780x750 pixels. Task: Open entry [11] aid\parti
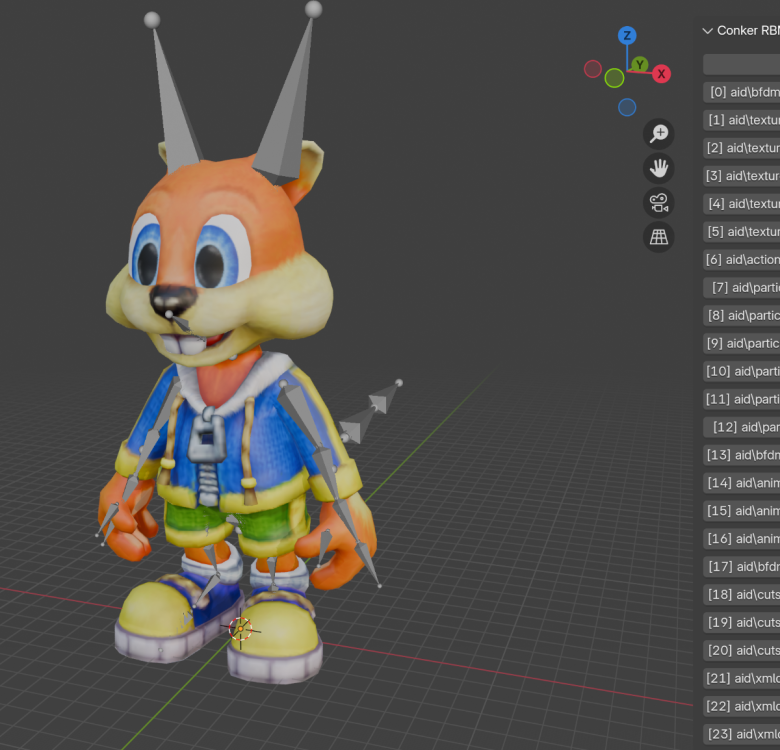pos(741,399)
